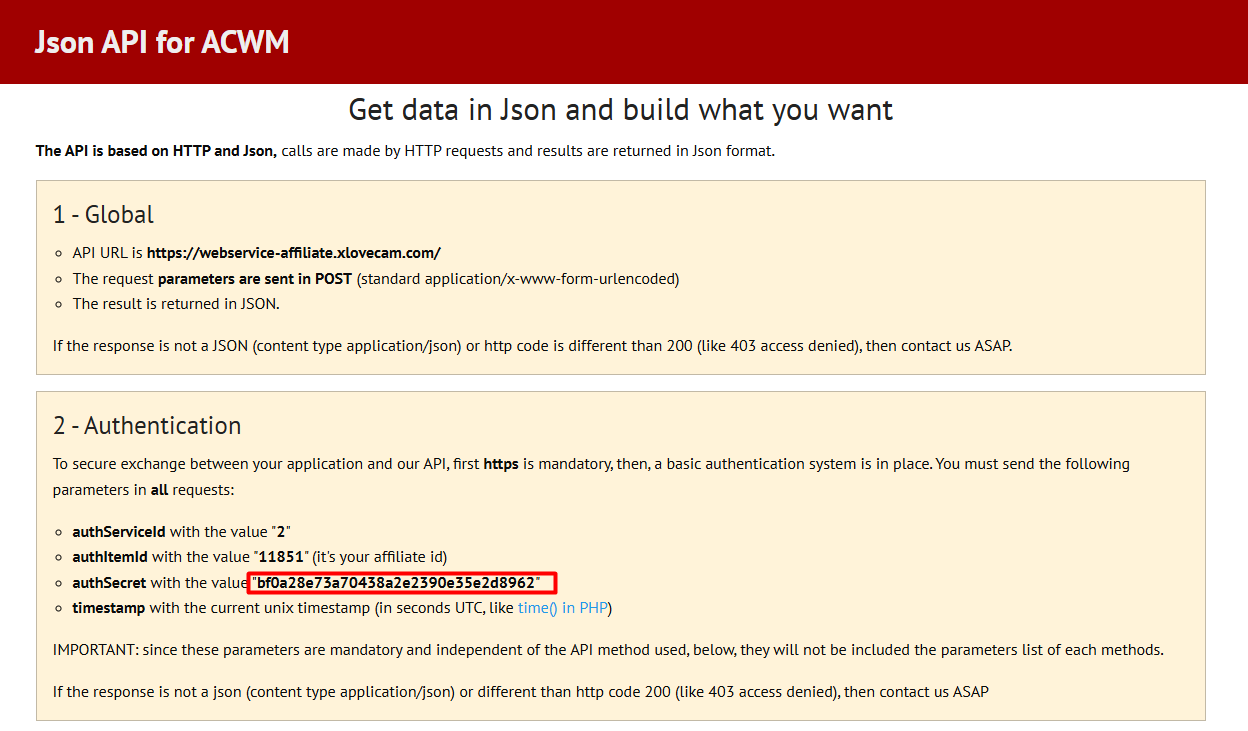This screenshot has width=1248, height=731.
Task: Click the API URL webservice-affiliate.xlovecam.com text
Action: pos(293,253)
